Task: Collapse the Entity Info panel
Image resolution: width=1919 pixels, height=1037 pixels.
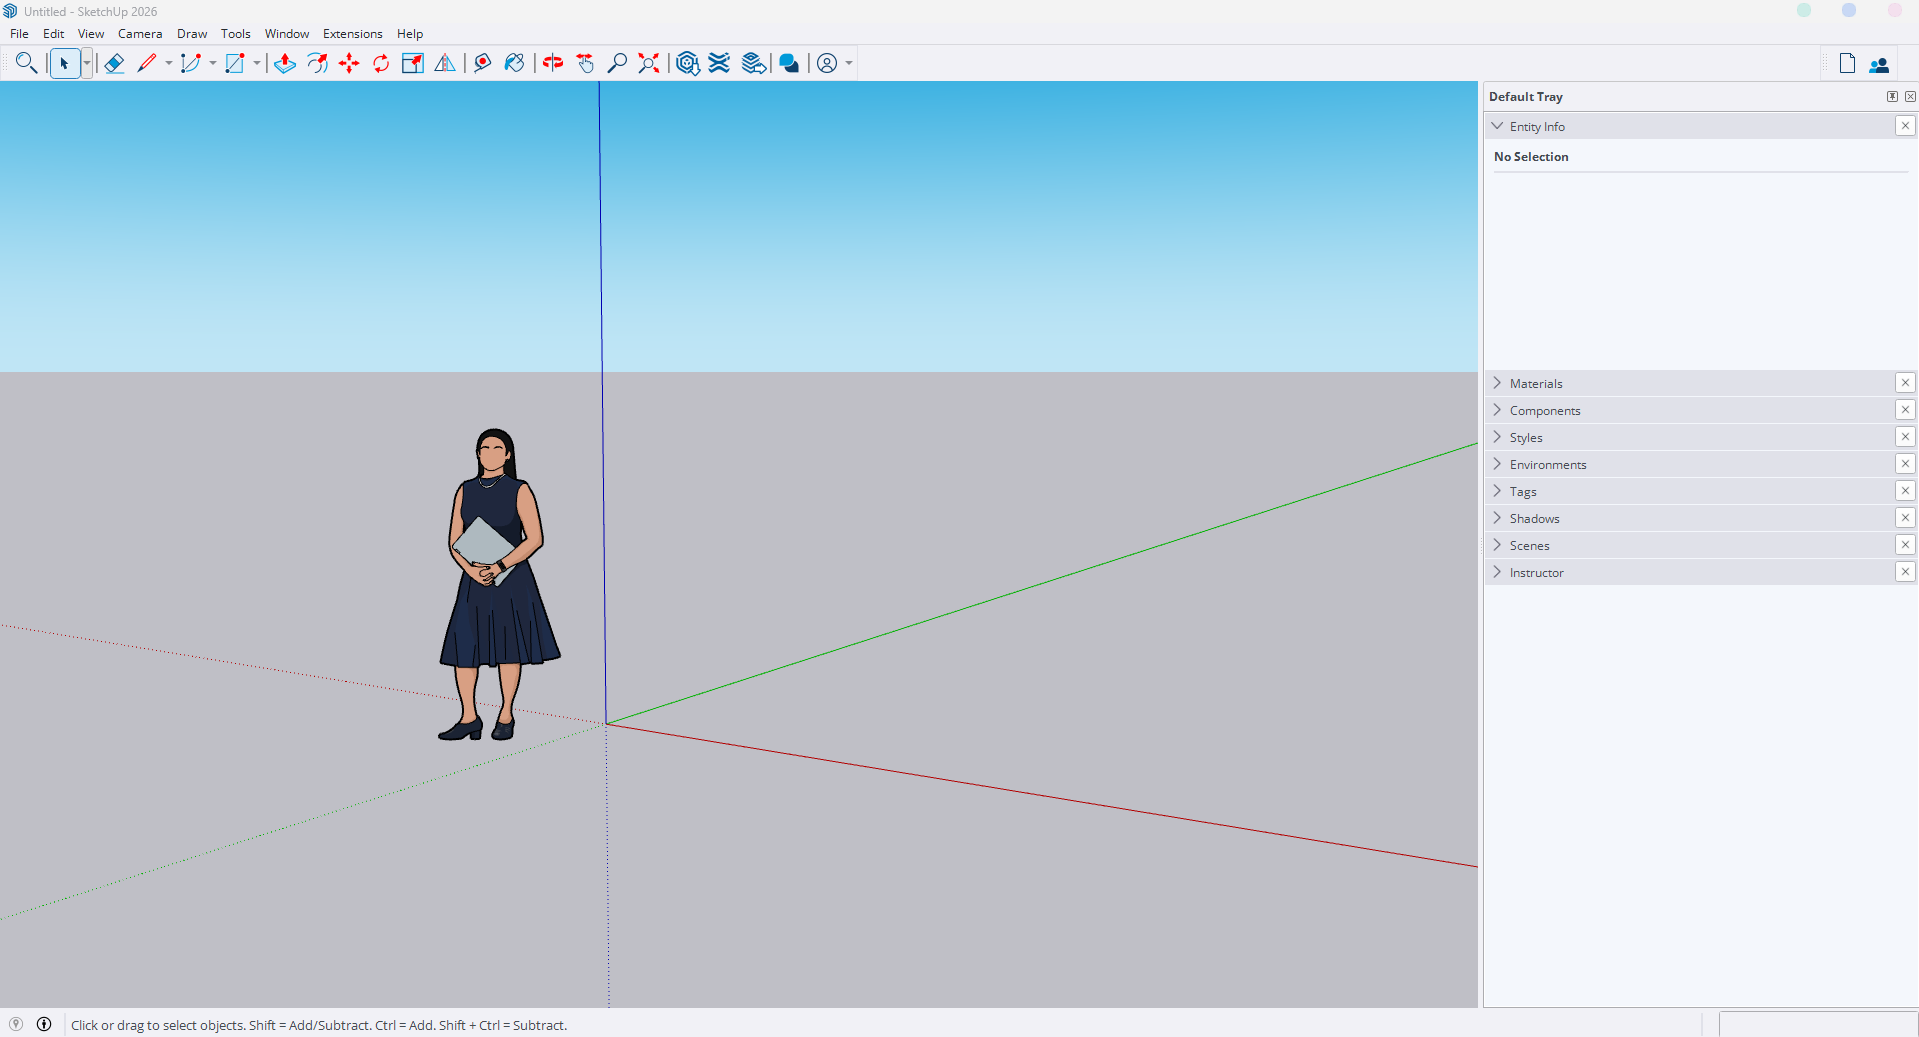Action: (1498, 127)
